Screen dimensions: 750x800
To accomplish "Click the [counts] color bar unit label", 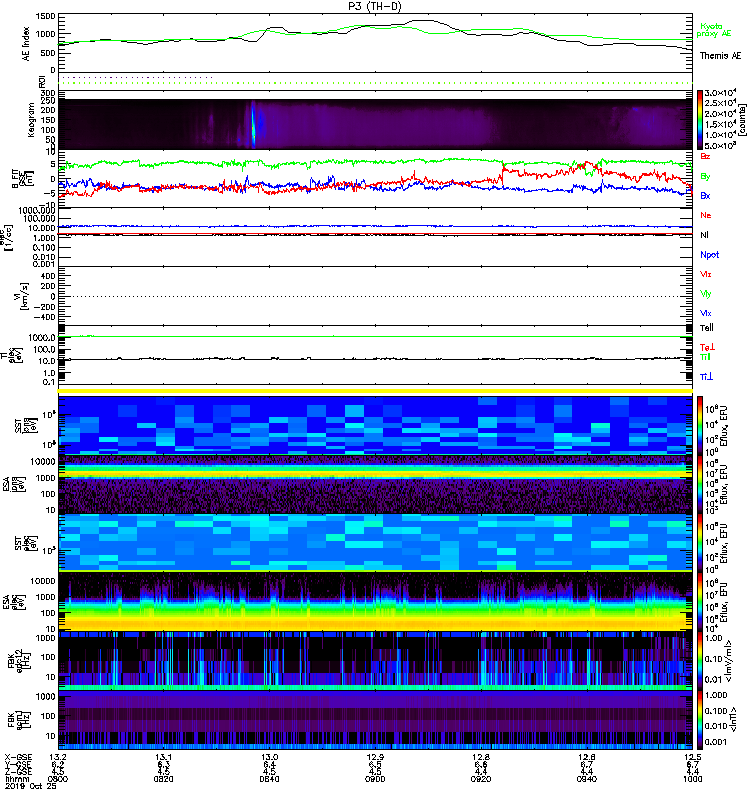I will pos(743,120).
